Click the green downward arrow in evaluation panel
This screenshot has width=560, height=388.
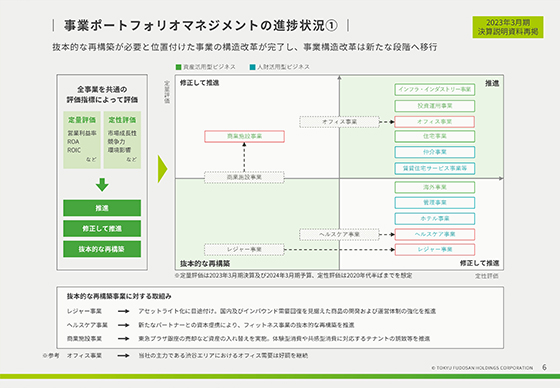[x=102, y=185]
